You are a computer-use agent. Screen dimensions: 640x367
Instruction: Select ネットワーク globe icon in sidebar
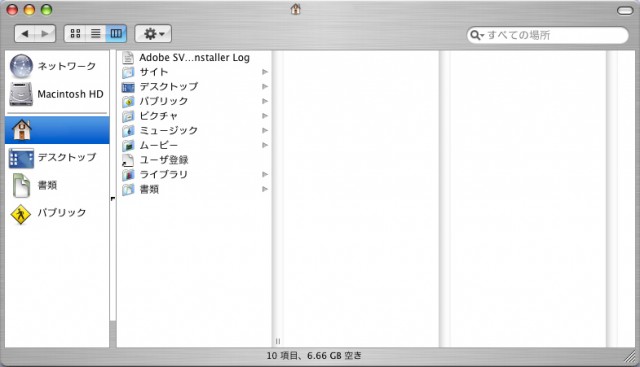click(21, 66)
